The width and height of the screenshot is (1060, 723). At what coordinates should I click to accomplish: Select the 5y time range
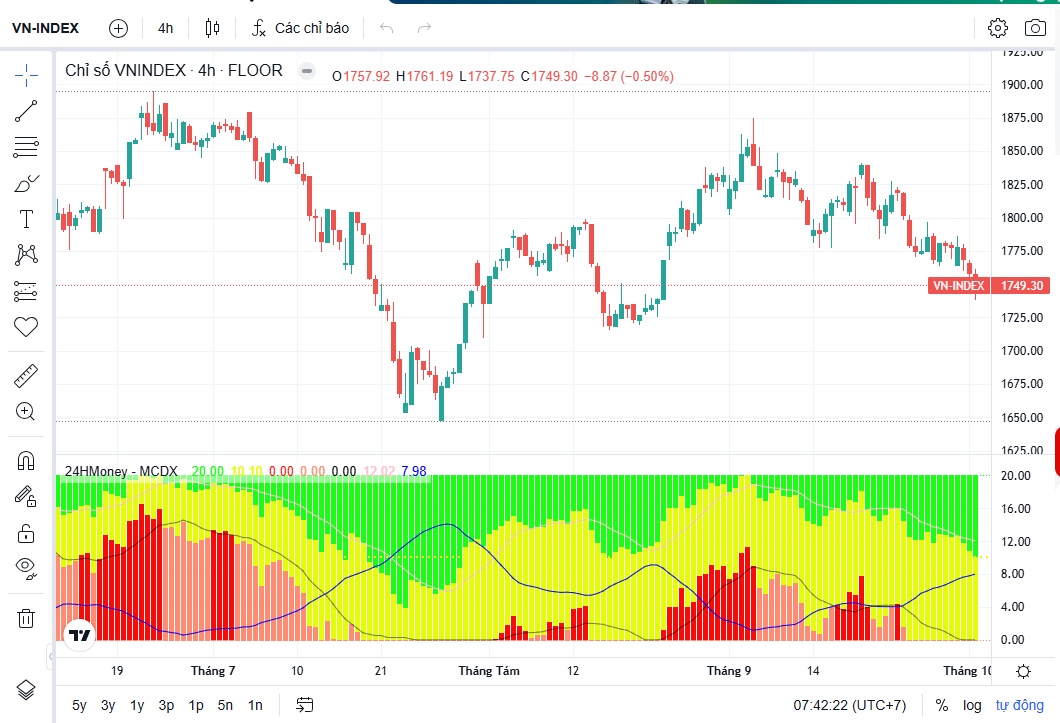(79, 705)
